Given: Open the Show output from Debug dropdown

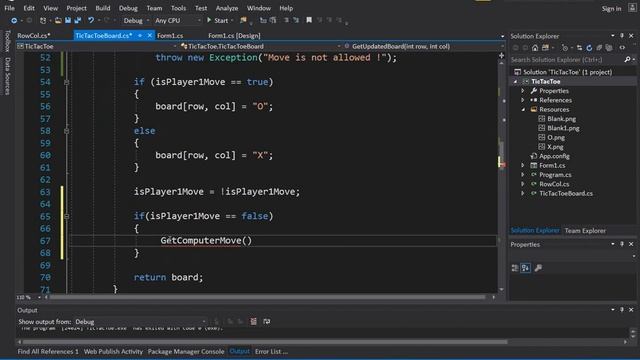Looking at the screenshot, I should click(140, 322).
